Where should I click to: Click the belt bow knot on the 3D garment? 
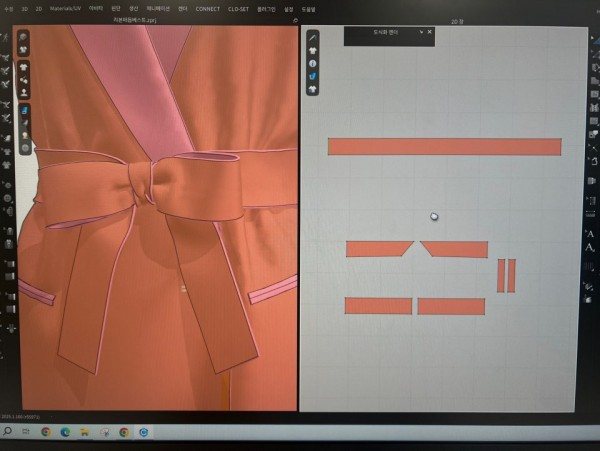pyautogui.click(x=150, y=185)
